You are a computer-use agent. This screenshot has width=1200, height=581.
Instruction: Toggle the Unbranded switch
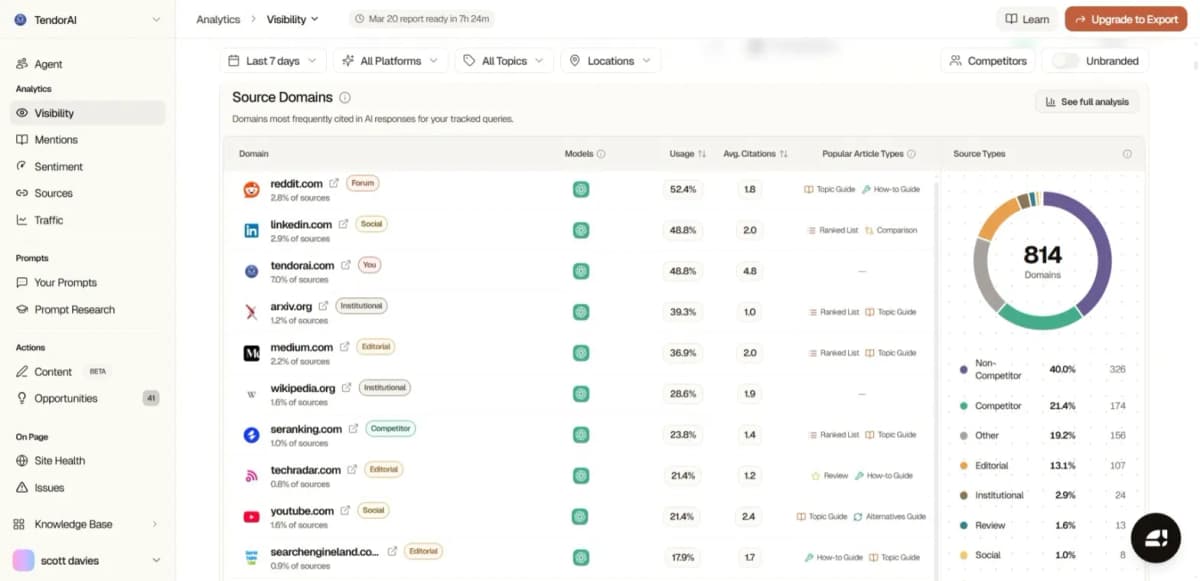(x=1066, y=61)
